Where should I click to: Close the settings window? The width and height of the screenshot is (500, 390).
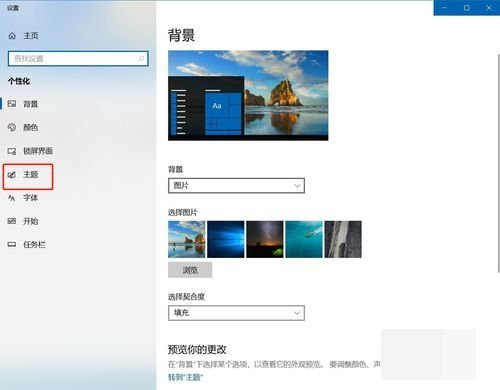point(489,8)
